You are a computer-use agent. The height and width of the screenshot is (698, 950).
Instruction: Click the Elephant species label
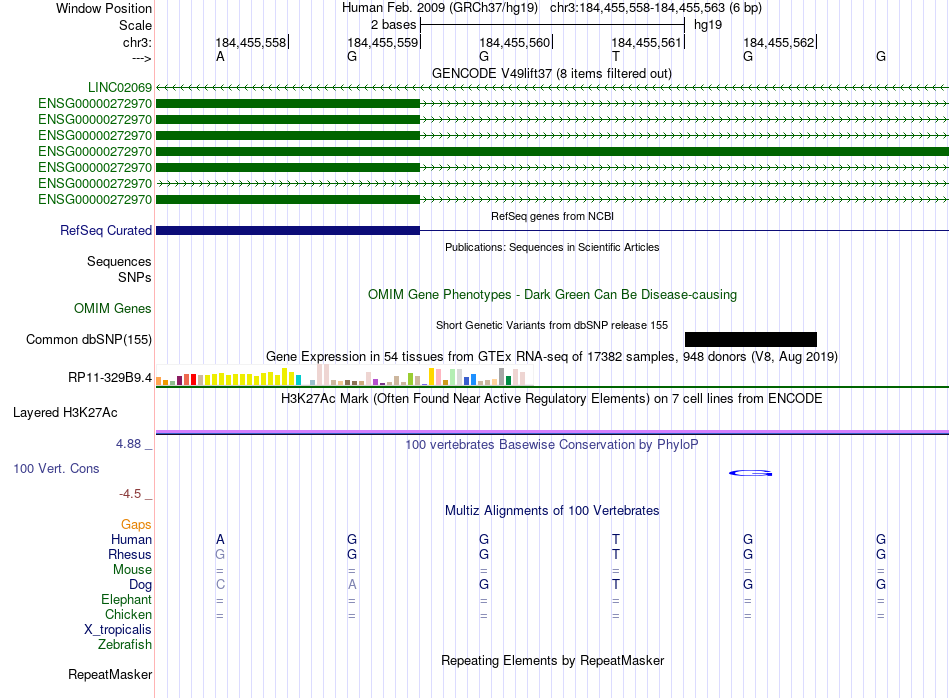[x=127, y=600]
